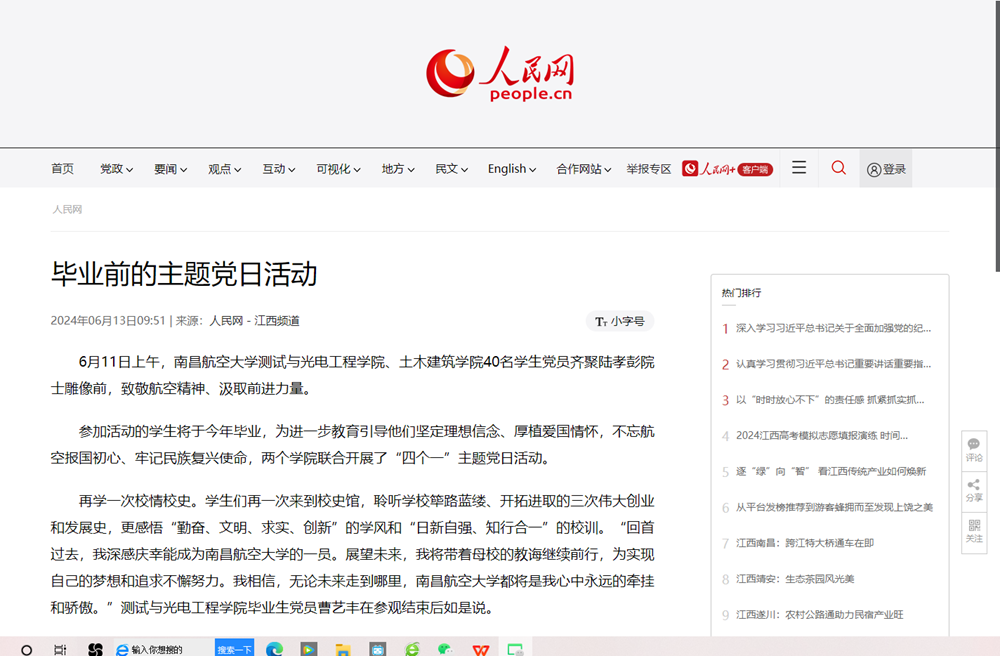Open ranking item 7 江西南昌跨江特大桥

[805, 543]
